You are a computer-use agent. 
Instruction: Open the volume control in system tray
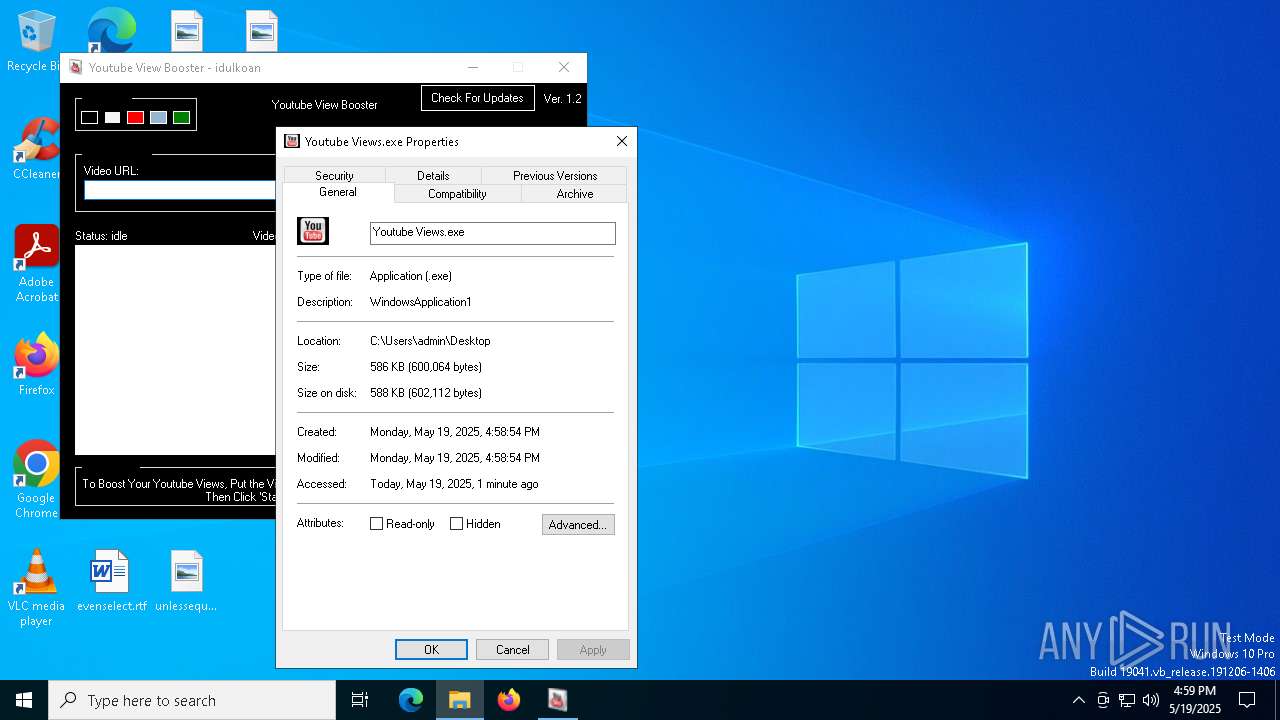click(x=1151, y=700)
